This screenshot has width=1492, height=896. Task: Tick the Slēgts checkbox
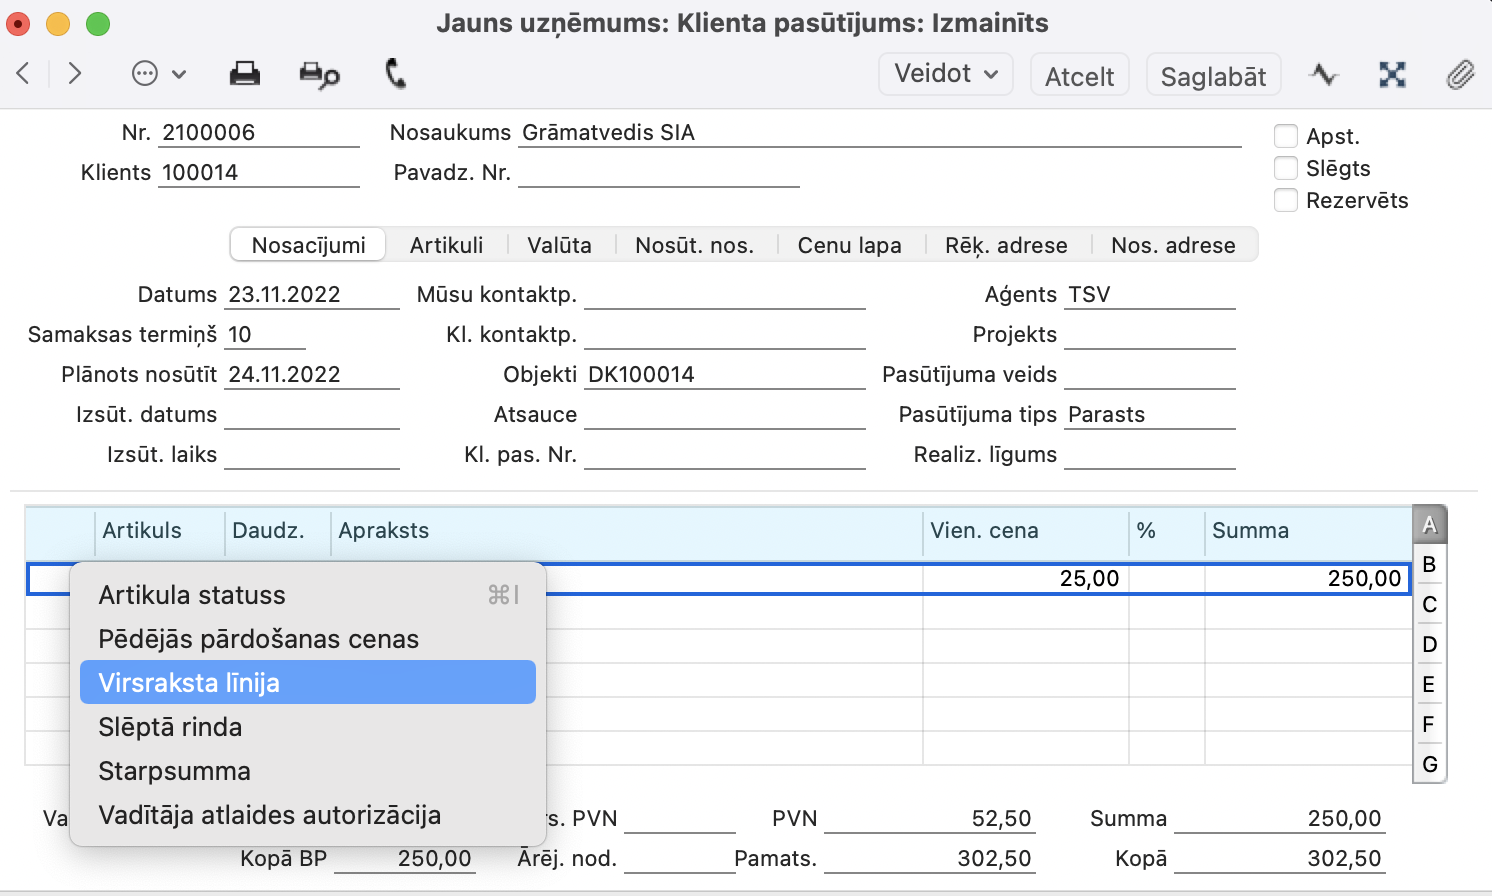1286,168
